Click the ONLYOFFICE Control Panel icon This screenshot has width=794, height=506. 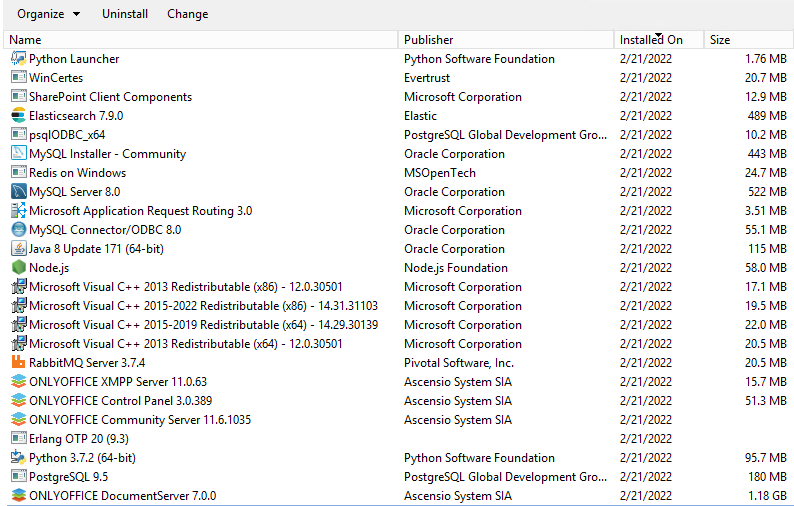(x=19, y=400)
